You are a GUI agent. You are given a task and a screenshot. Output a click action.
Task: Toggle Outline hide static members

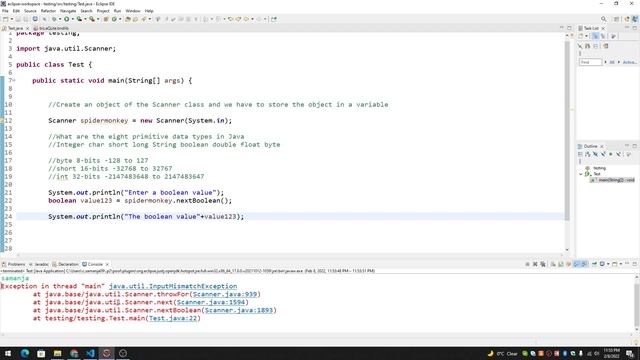[603, 154]
